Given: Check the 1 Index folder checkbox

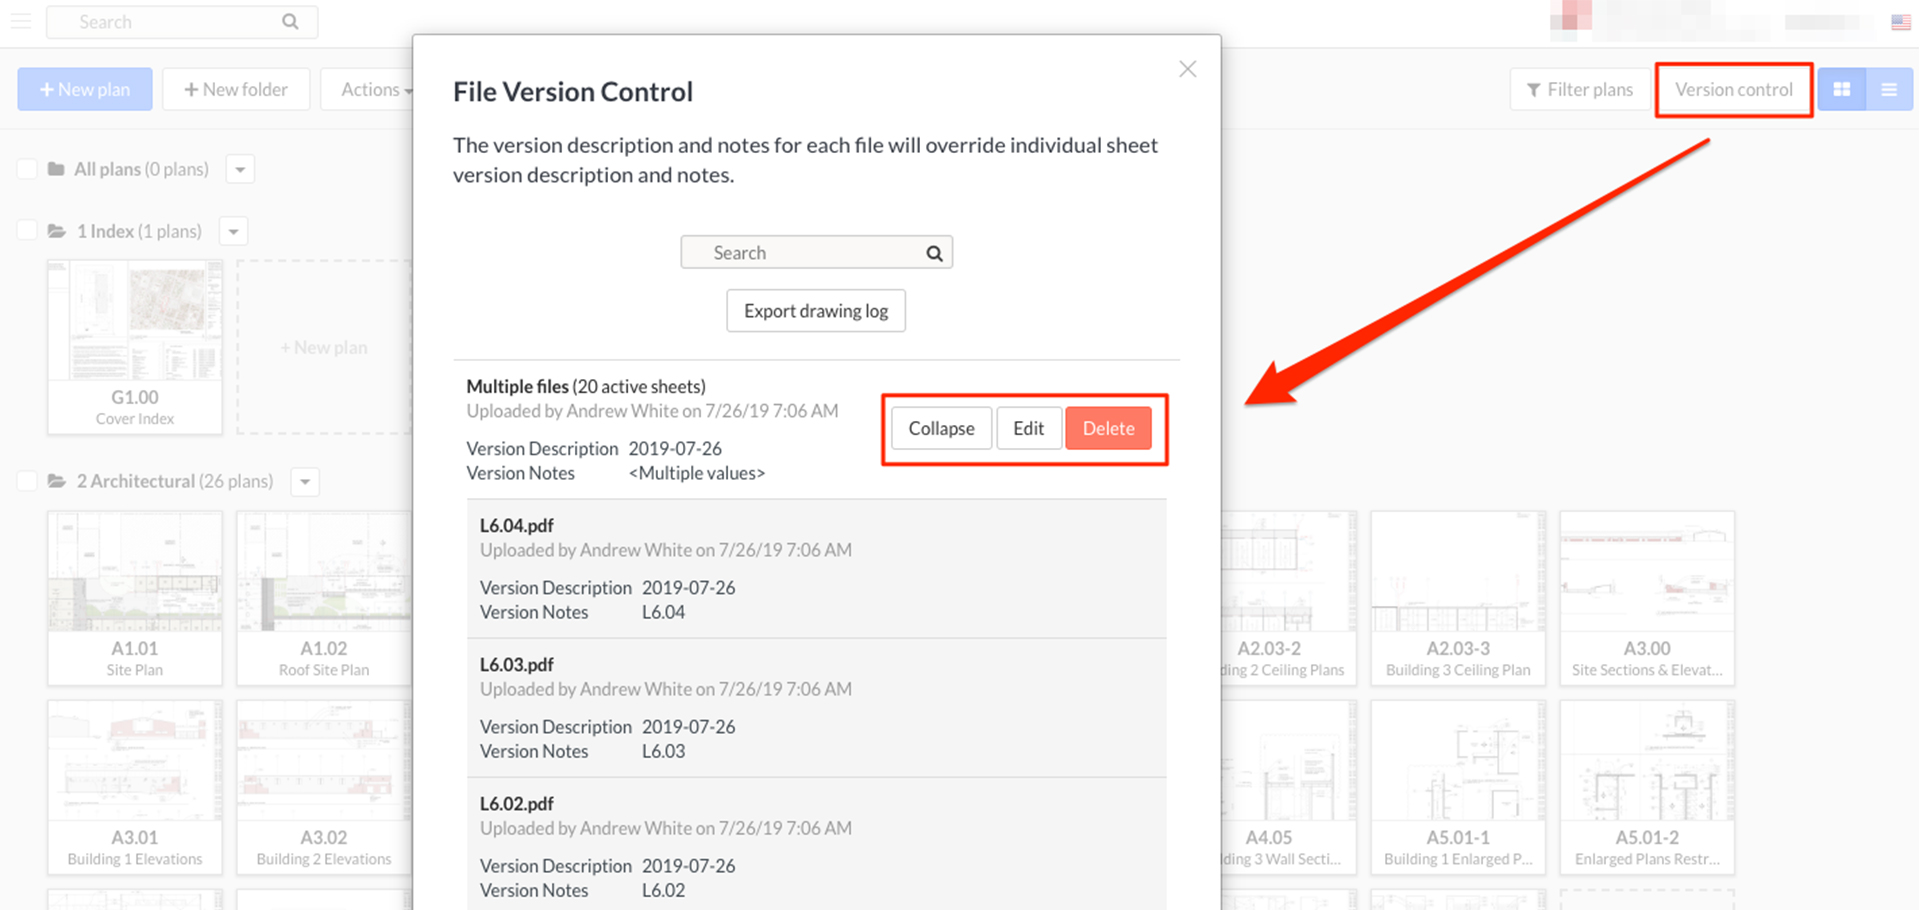Looking at the screenshot, I should [x=27, y=231].
